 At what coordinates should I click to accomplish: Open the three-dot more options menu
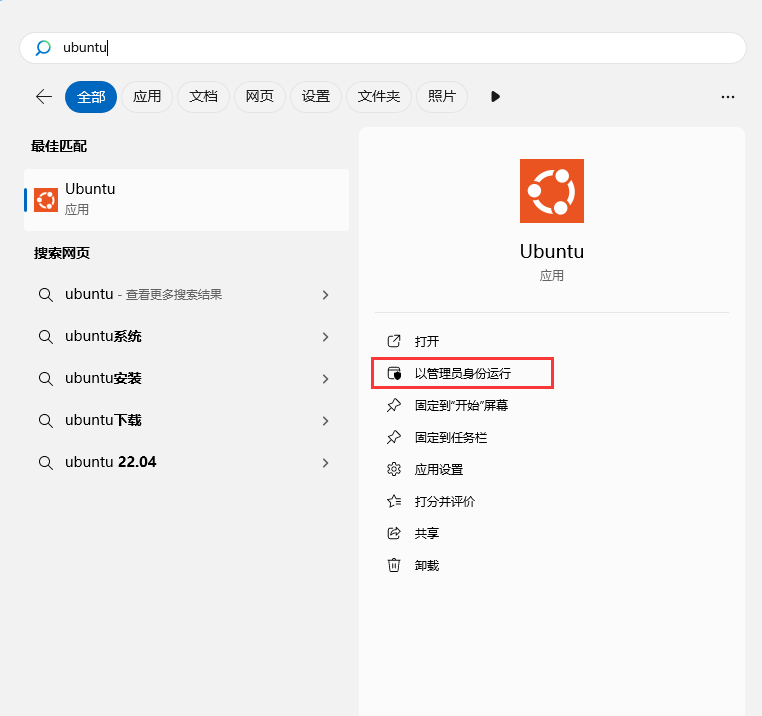(x=727, y=97)
